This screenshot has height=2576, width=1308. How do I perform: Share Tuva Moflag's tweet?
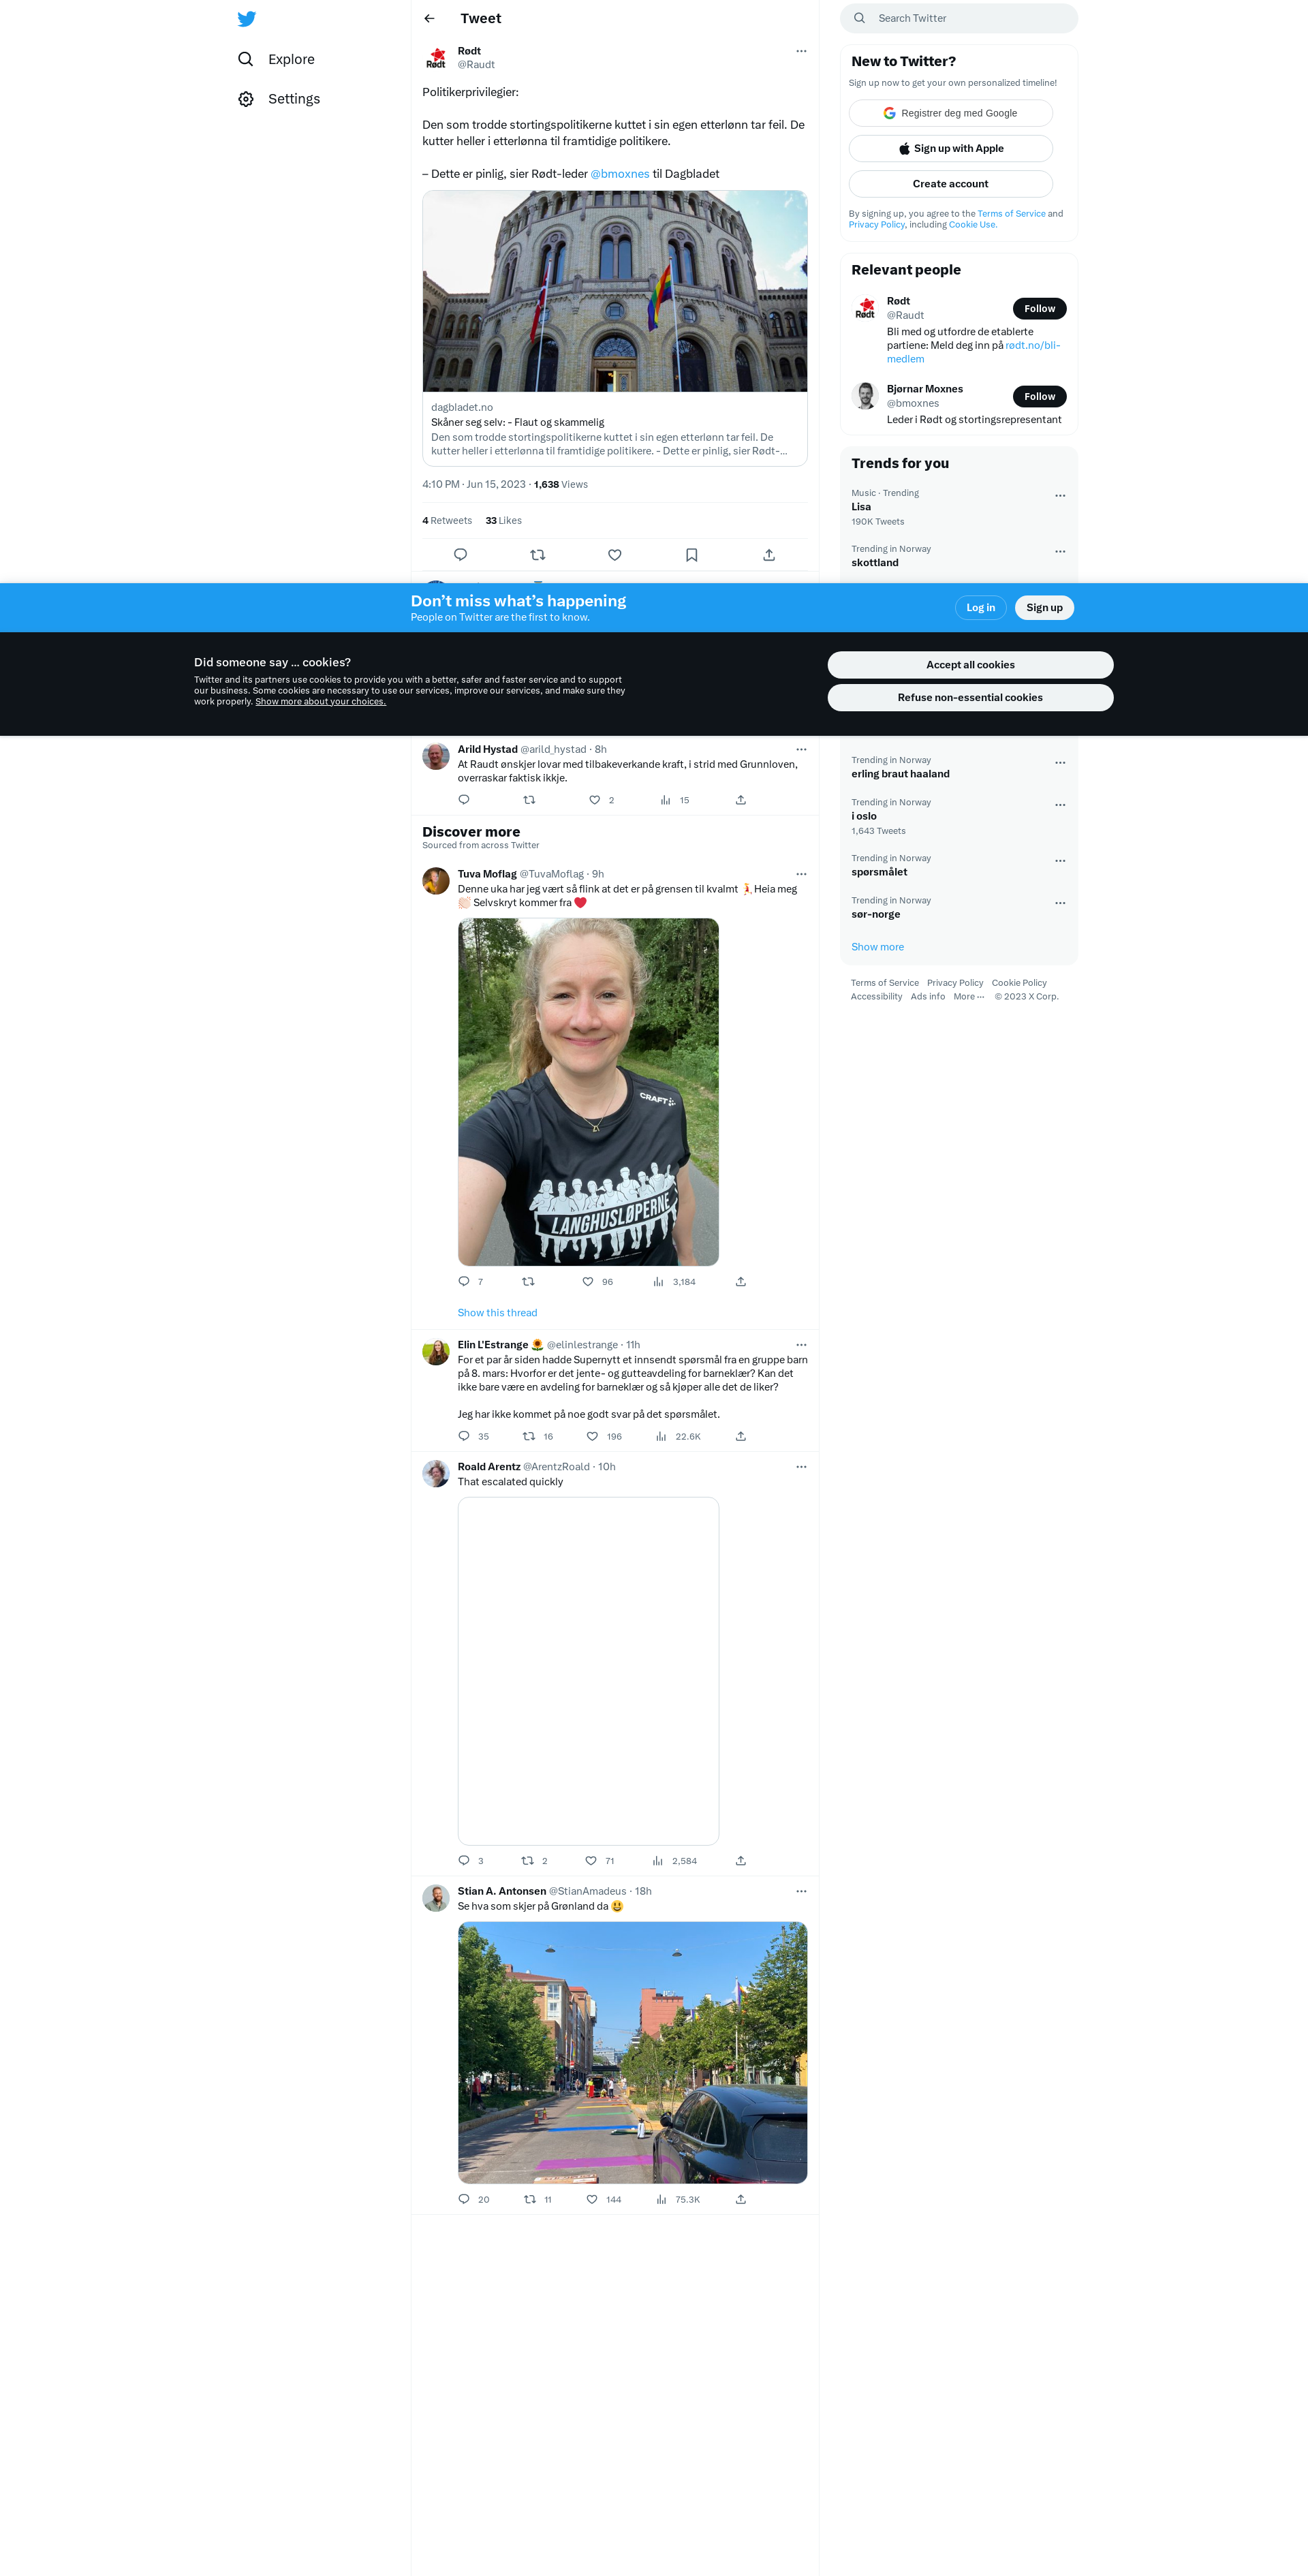point(741,1282)
